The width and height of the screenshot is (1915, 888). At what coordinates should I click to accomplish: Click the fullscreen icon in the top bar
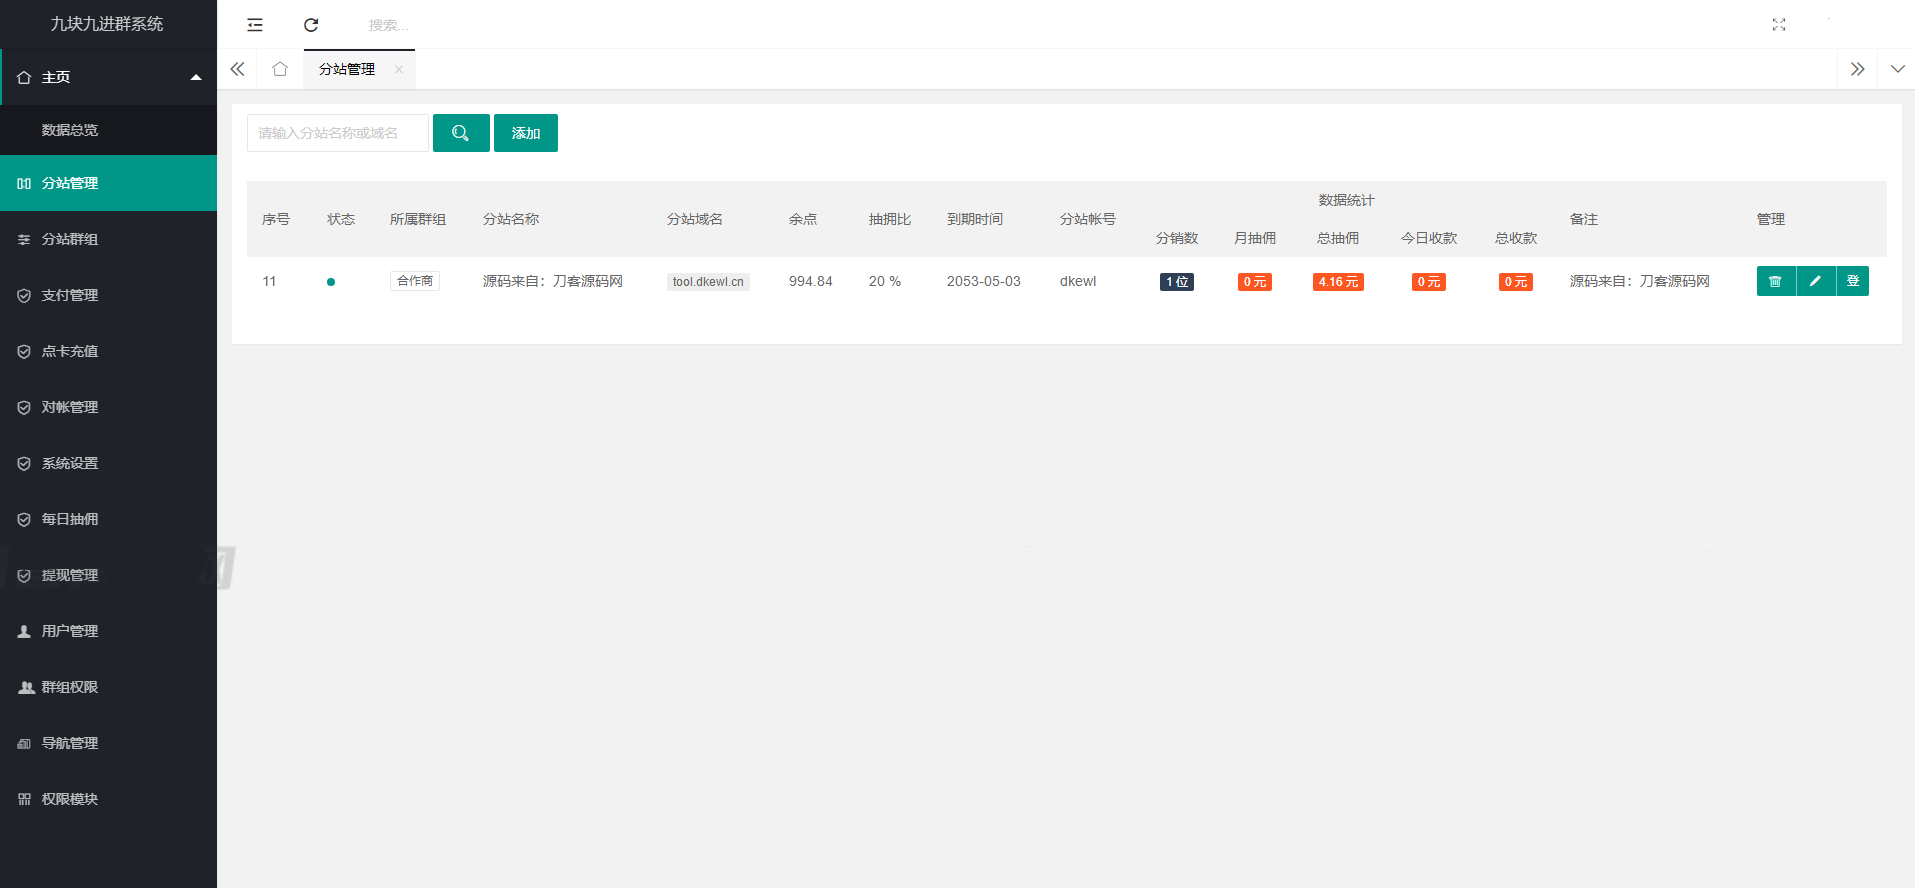(x=1778, y=25)
